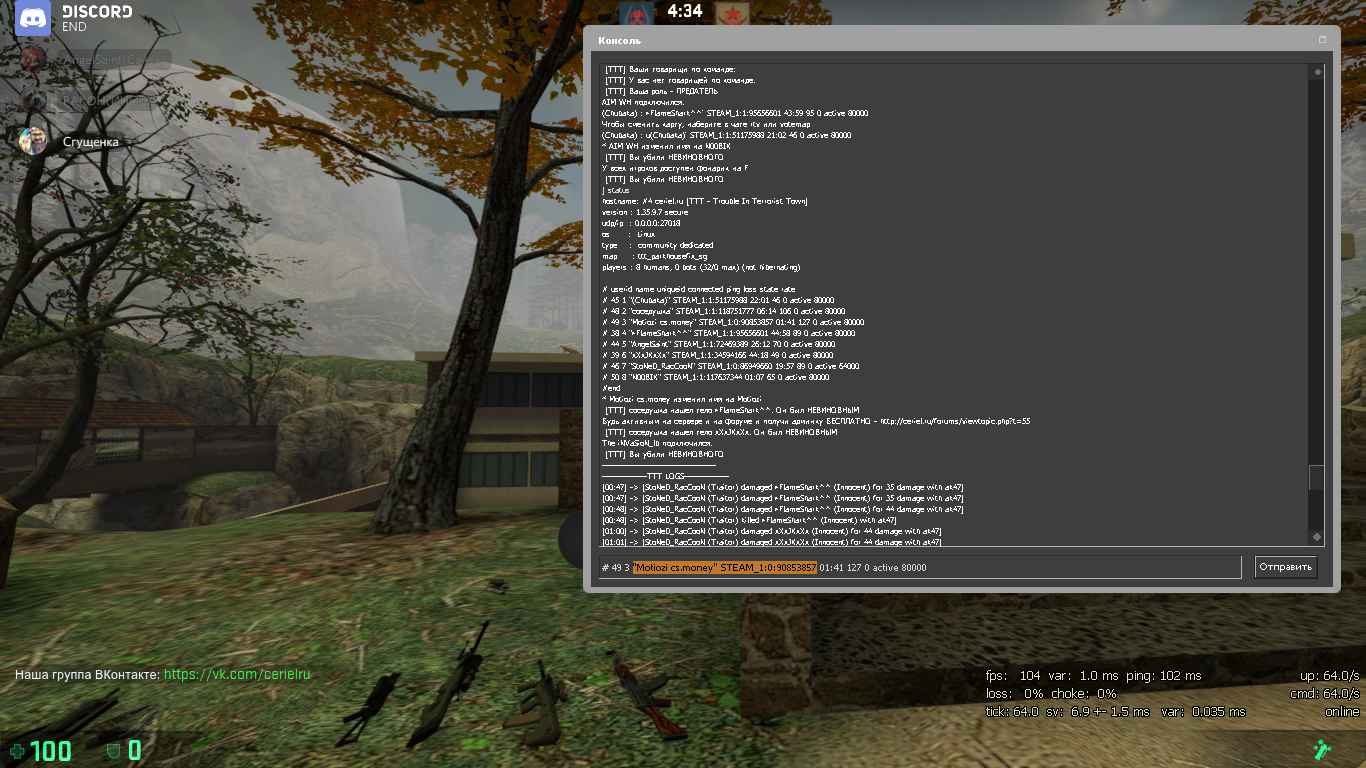
Task: Click the ceriel.ru forum URL in console
Action: pos(955,421)
